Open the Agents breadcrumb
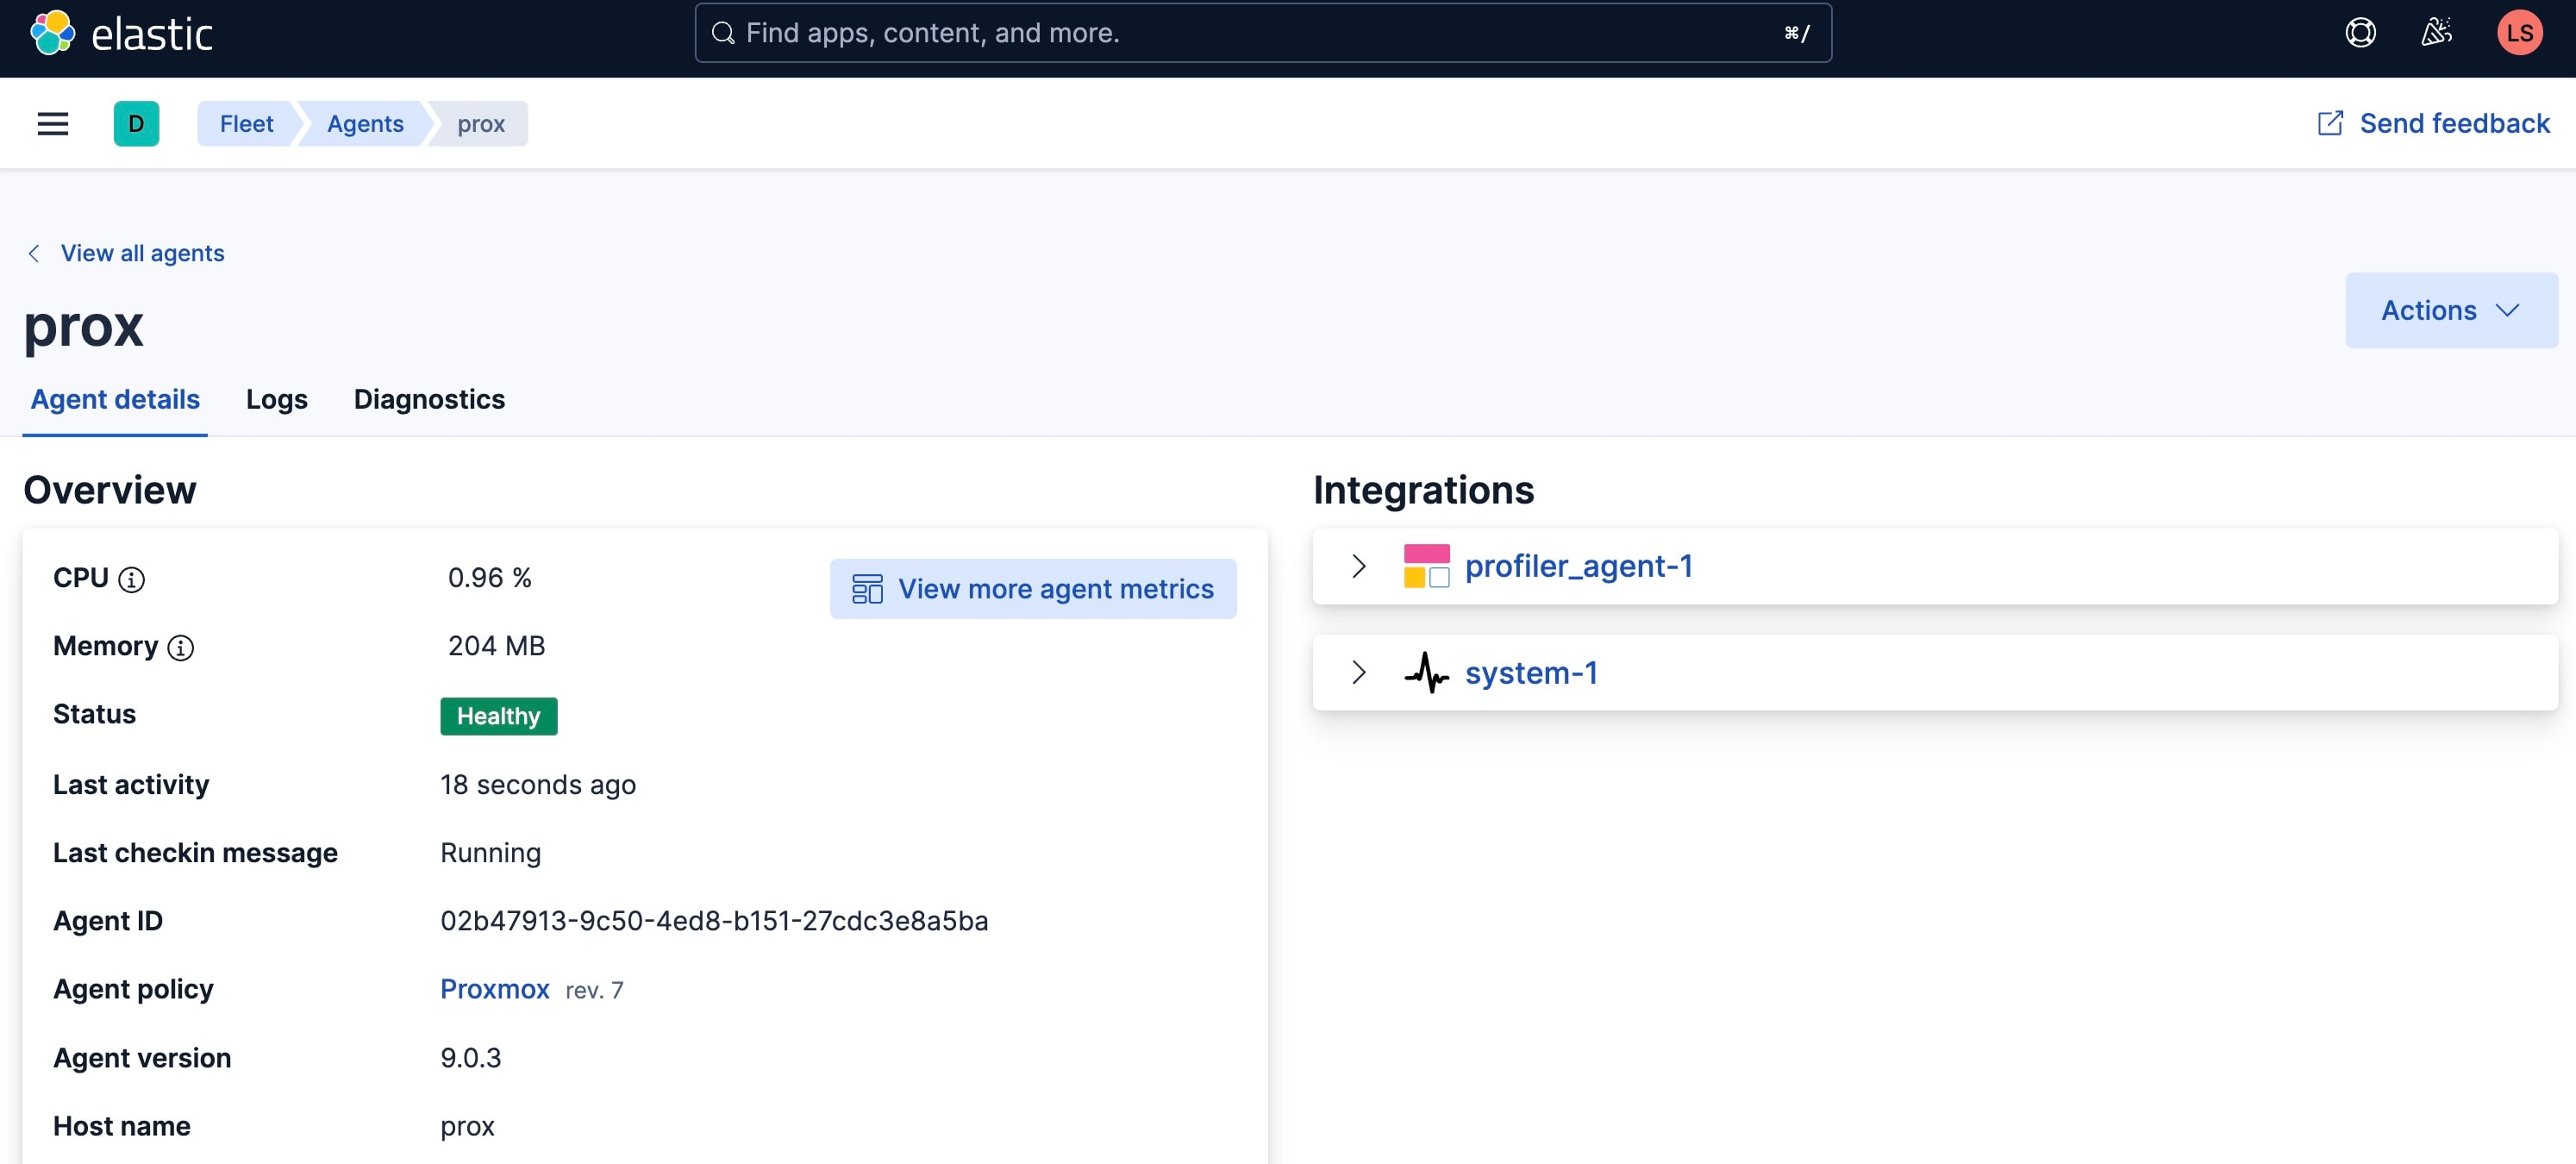The width and height of the screenshot is (2576, 1164). 364,123
